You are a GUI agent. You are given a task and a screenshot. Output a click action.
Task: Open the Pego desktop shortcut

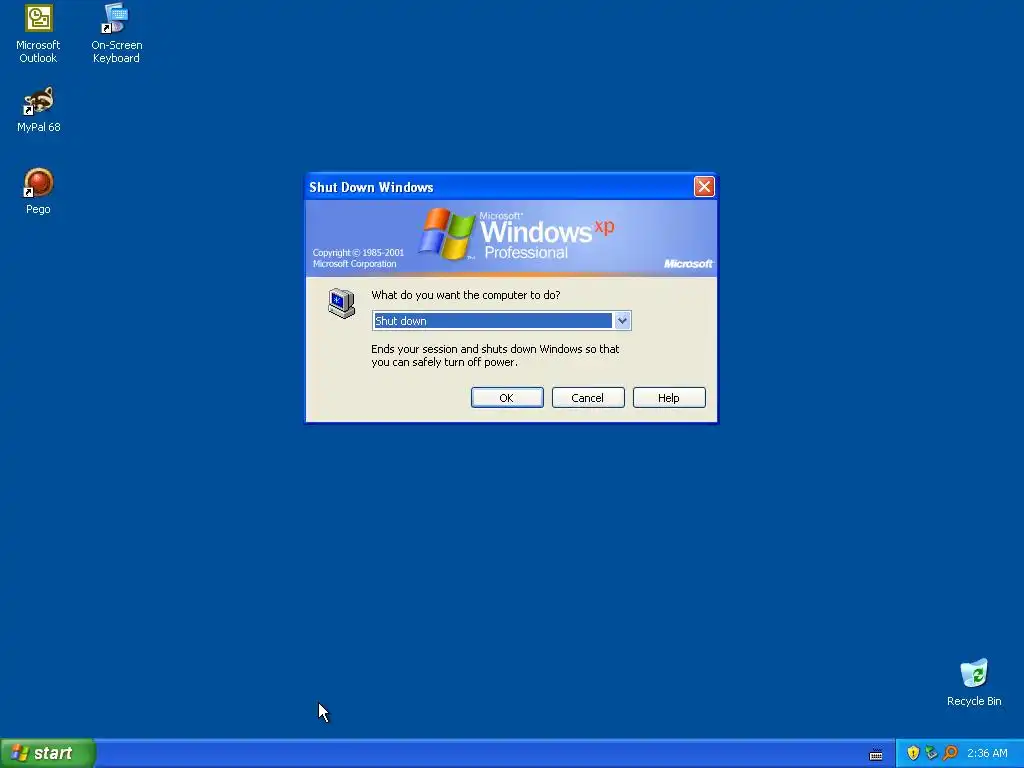coord(38,191)
